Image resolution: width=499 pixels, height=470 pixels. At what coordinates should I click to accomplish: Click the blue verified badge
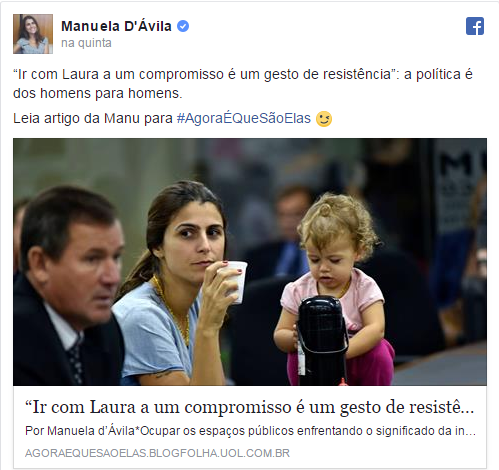point(183,26)
